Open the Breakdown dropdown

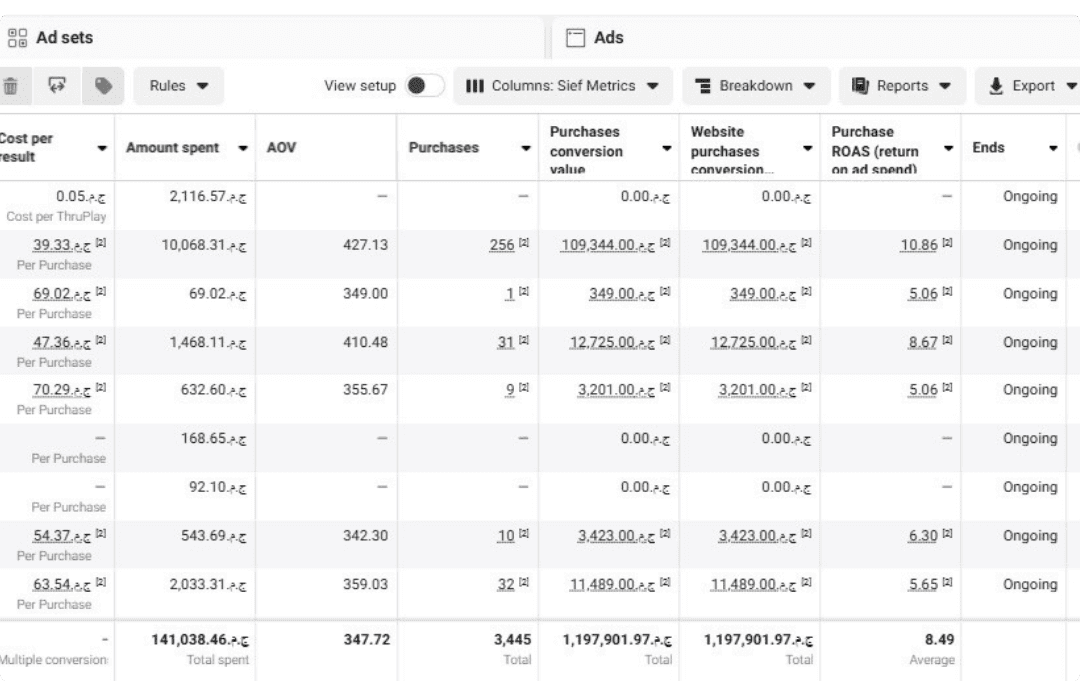click(756, 86)
